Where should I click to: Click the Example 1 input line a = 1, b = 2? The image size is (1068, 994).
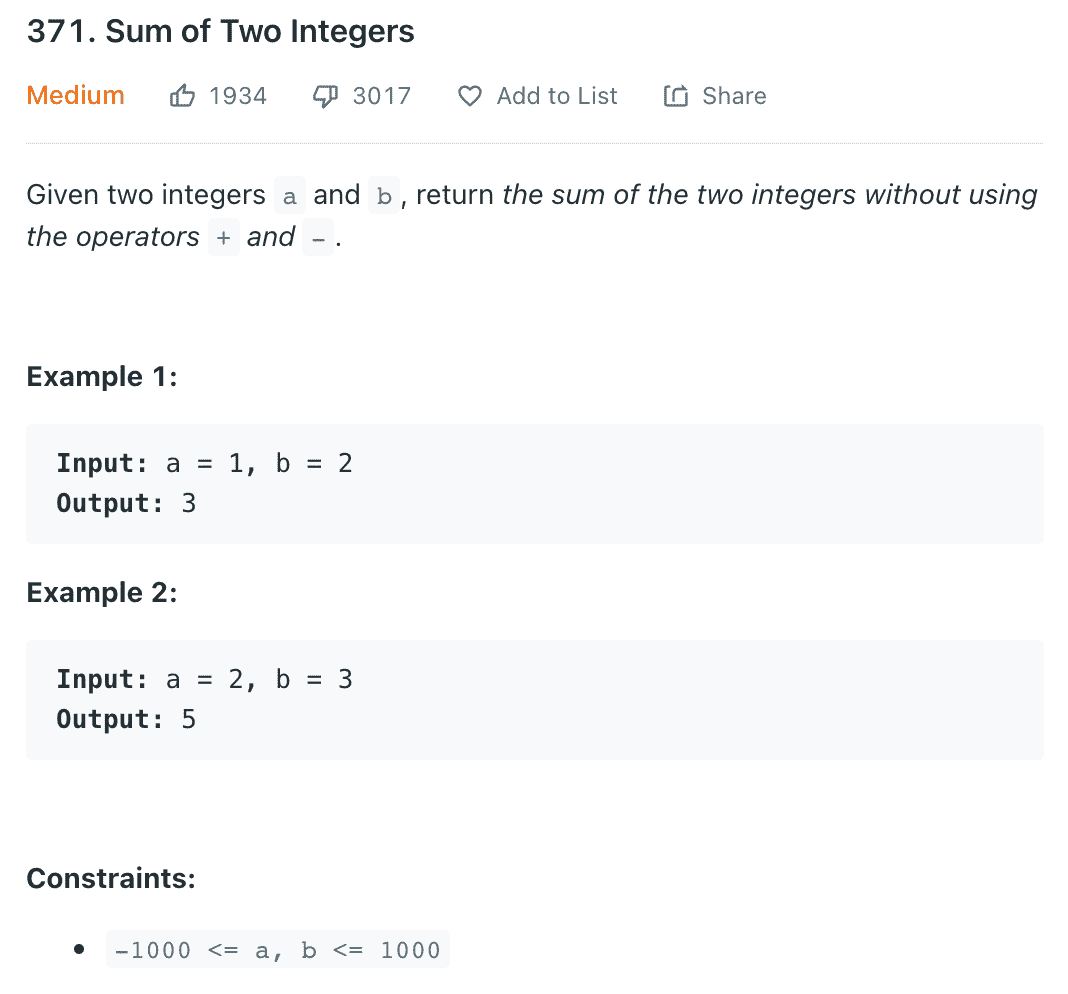pos(204,463)
